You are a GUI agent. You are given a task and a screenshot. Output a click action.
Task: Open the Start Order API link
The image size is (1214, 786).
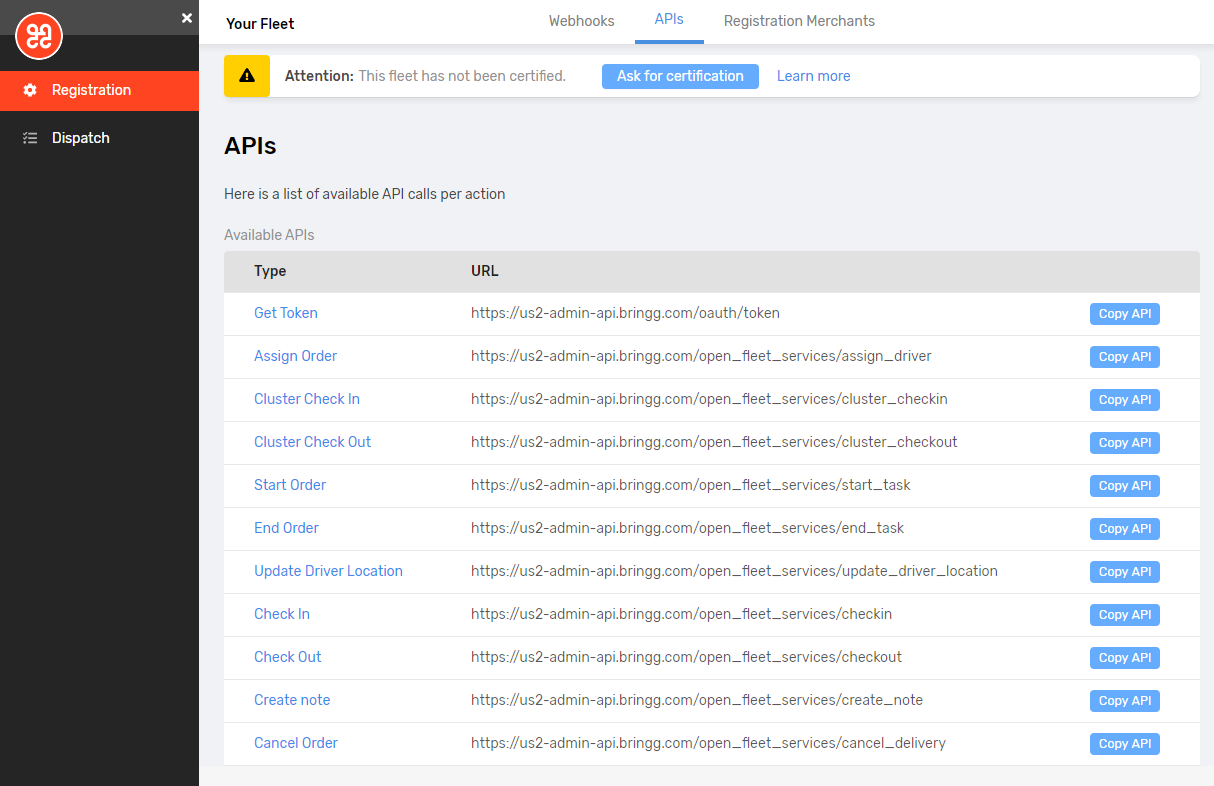(290, 485)
